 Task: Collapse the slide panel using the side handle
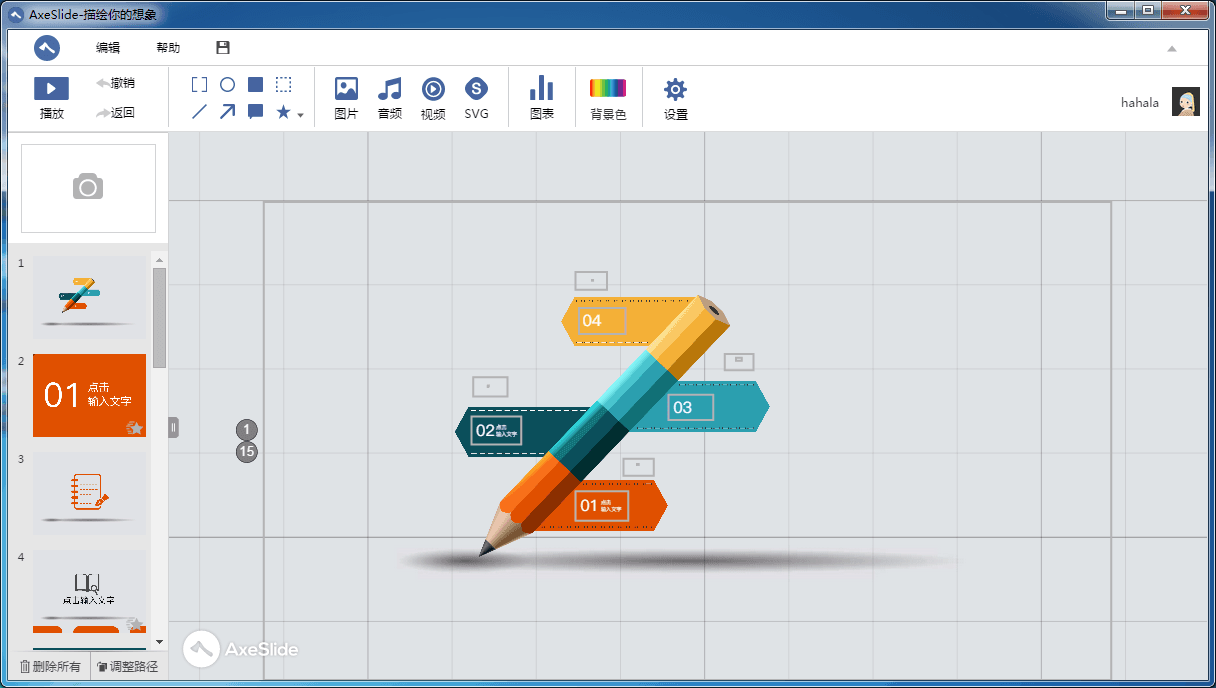click(173, 427)
